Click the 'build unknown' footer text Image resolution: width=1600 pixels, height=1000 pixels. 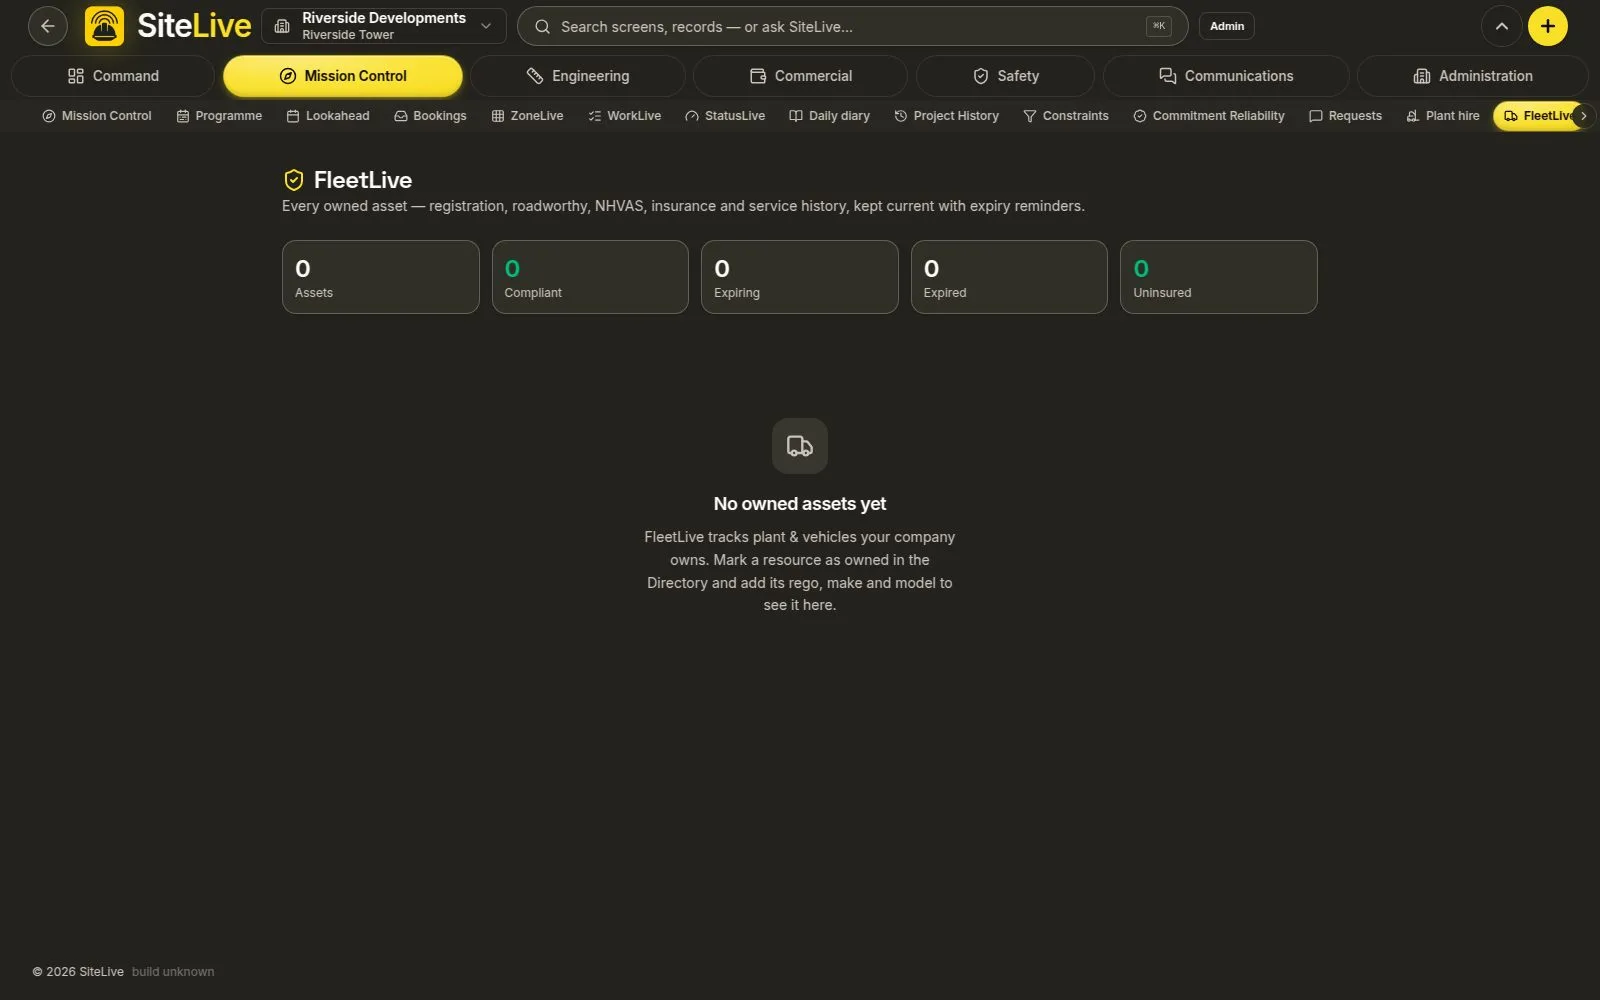pyautogui.click(x=173, y=972)
